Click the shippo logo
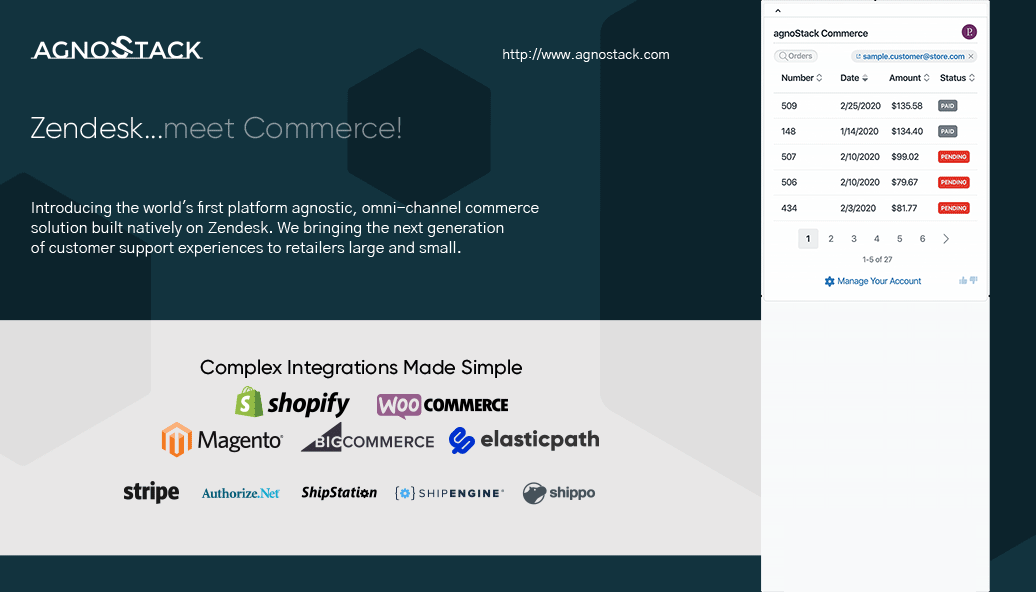 pos(559,493)
